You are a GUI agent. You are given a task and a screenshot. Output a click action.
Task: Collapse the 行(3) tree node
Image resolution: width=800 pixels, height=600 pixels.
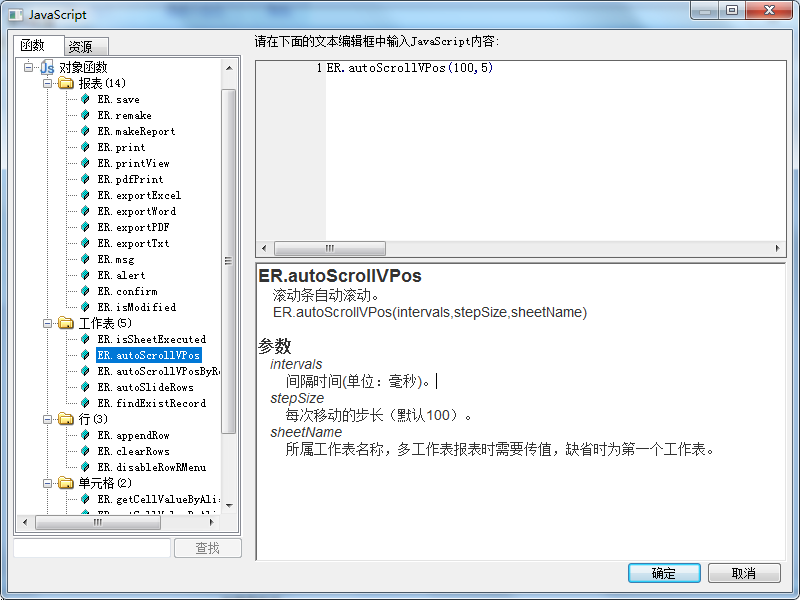click(x=47, y=419)
